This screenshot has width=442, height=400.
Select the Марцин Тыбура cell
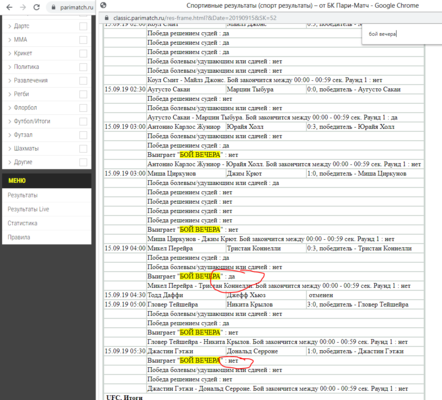tap(266, 89)
